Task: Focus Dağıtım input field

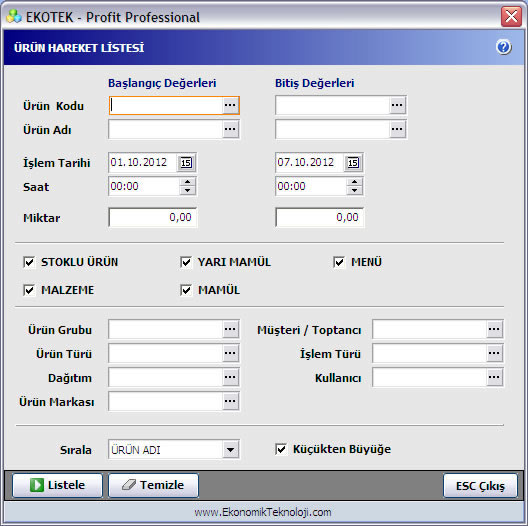Action: (x=165, y=377)
